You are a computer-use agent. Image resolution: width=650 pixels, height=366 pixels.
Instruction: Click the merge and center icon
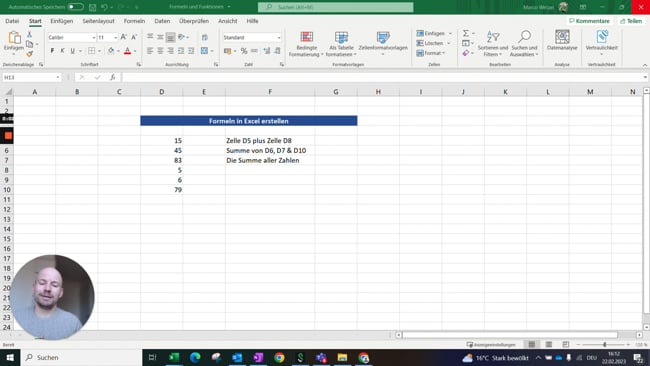click(x=204, y=51)
